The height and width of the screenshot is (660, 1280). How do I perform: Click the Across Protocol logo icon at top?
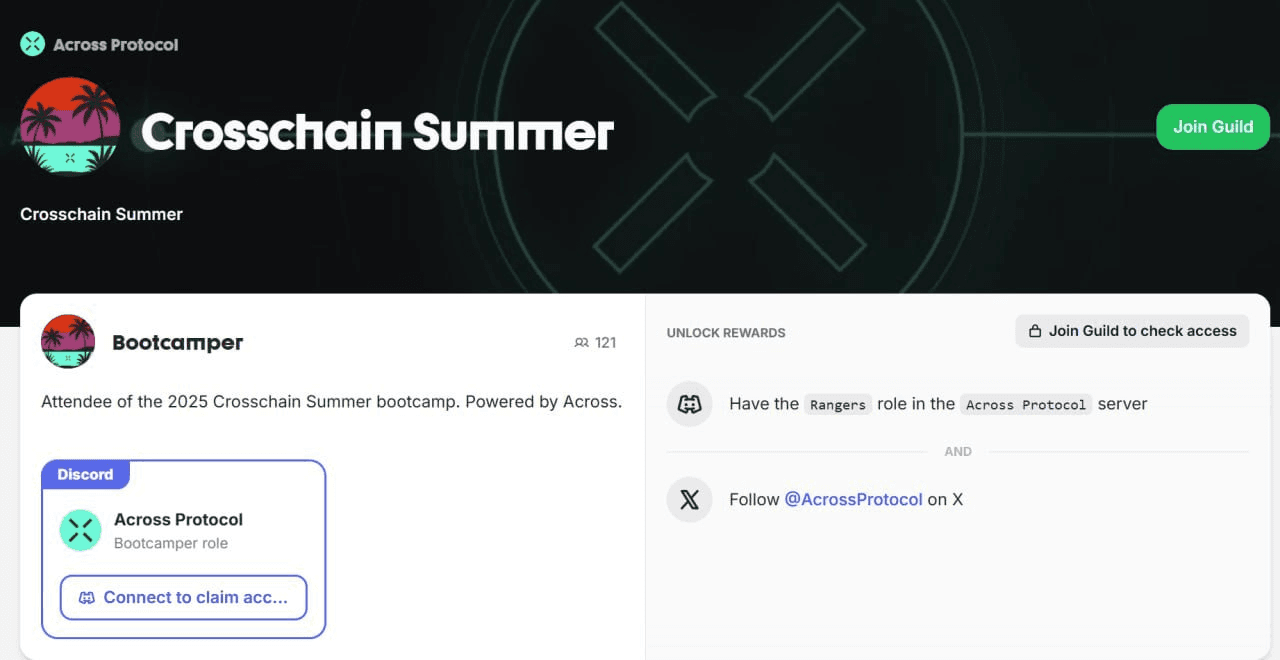[x=33, y=44]
